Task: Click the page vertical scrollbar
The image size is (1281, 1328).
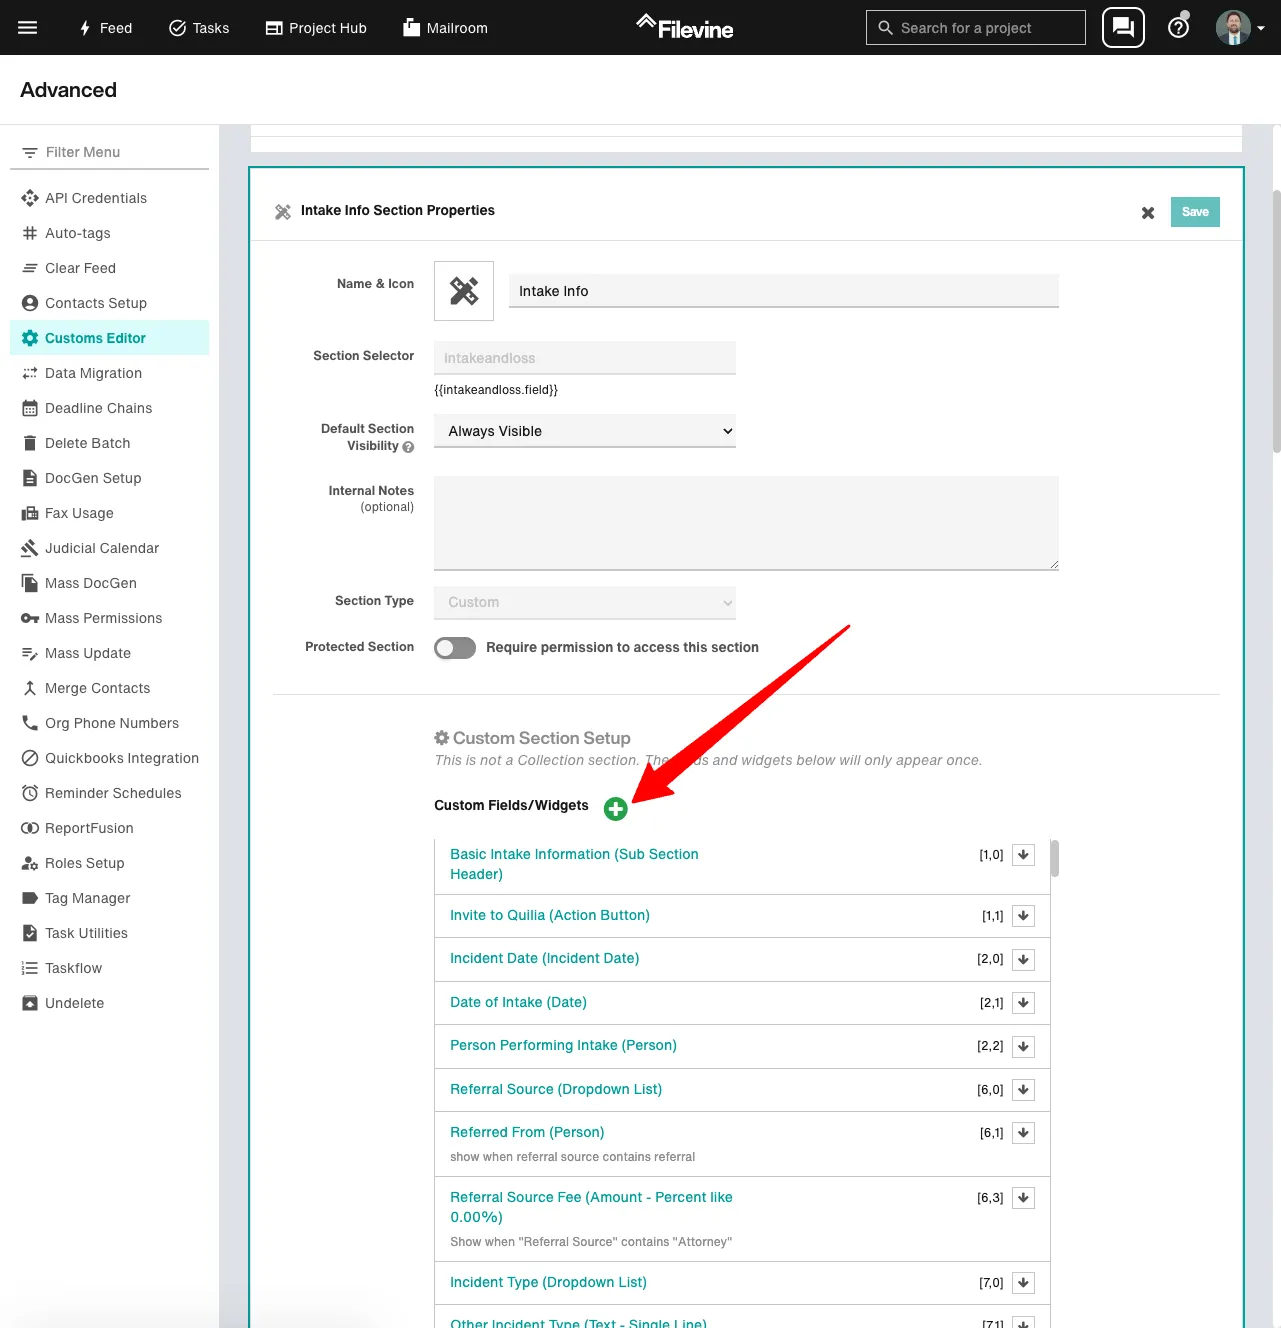Action: pyautogui.click(x=1276, y=320)
